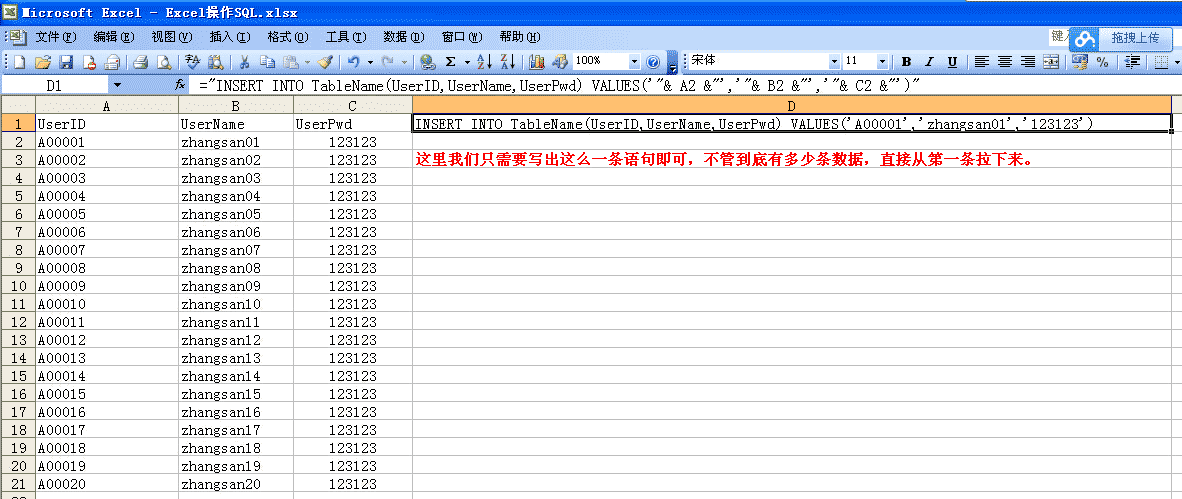Open the 文件 (File) menu
This screenshot has width=1182, height=499.
[x=56, y=37]
